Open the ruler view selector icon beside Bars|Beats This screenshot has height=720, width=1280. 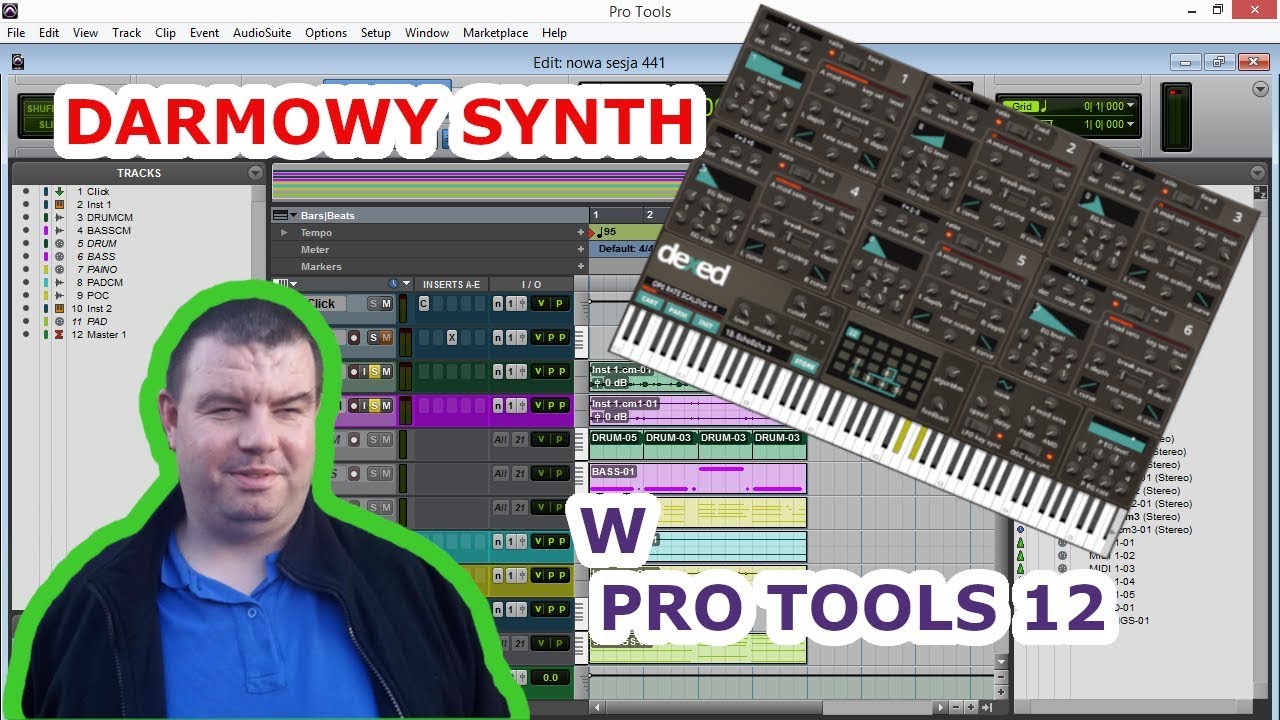[x=281, y=215]
